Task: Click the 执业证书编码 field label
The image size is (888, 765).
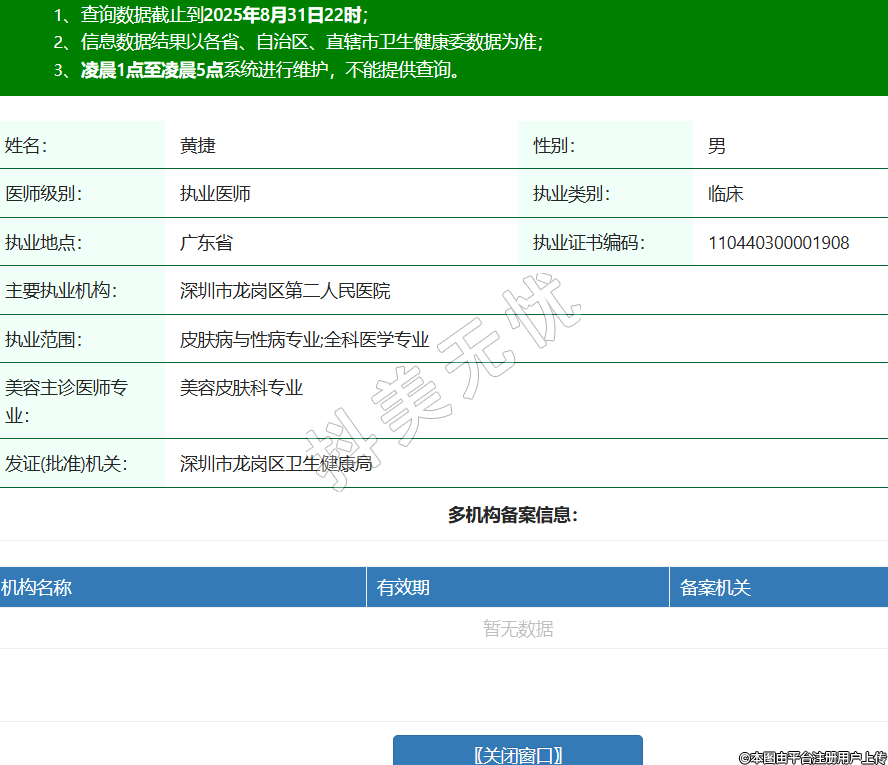Action: coord(588,243)
